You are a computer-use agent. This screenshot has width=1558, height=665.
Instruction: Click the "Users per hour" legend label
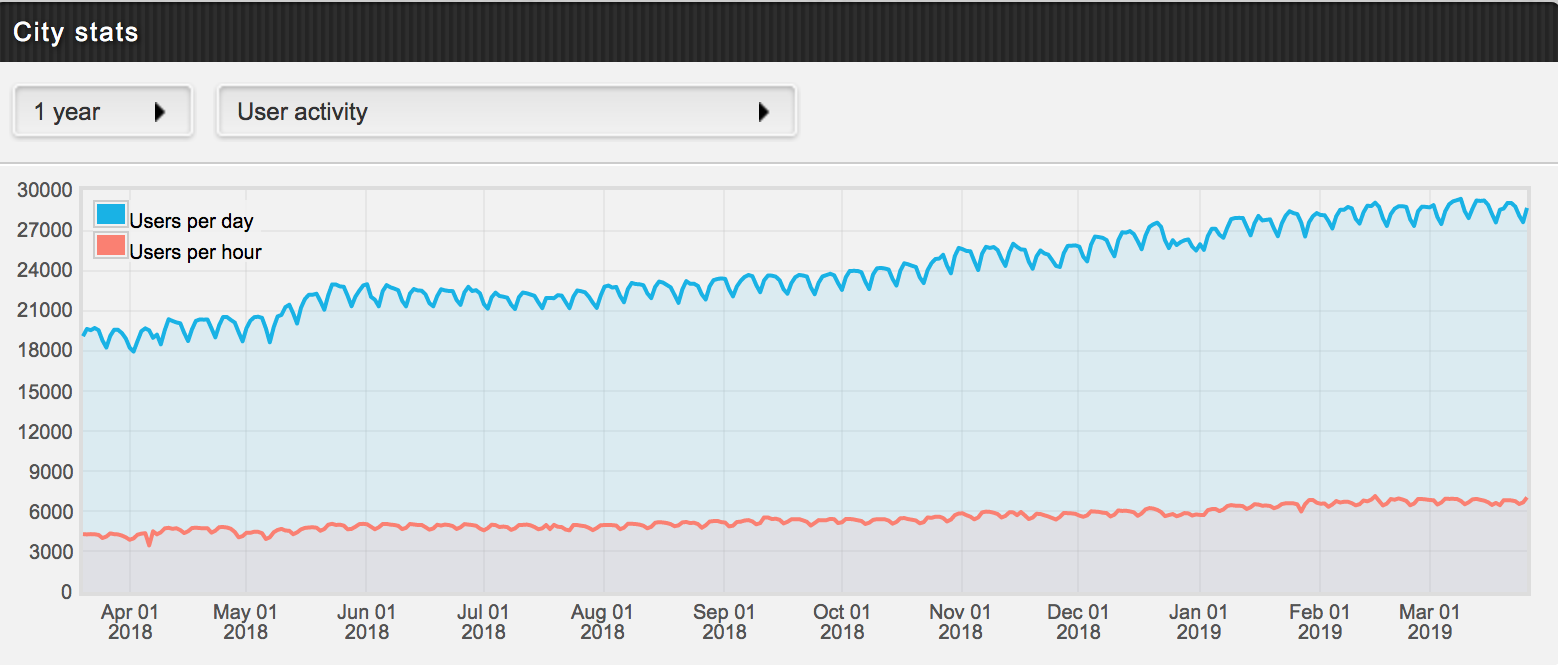[x=195, y=252]
